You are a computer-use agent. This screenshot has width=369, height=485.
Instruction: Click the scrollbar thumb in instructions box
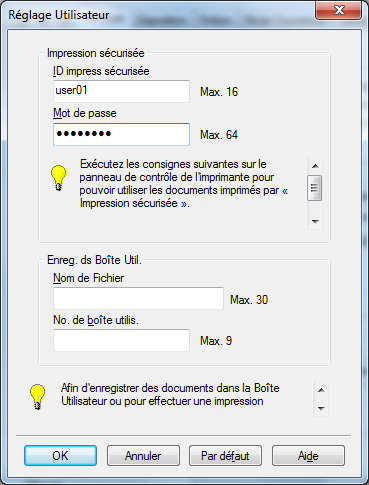coord(315,188)
